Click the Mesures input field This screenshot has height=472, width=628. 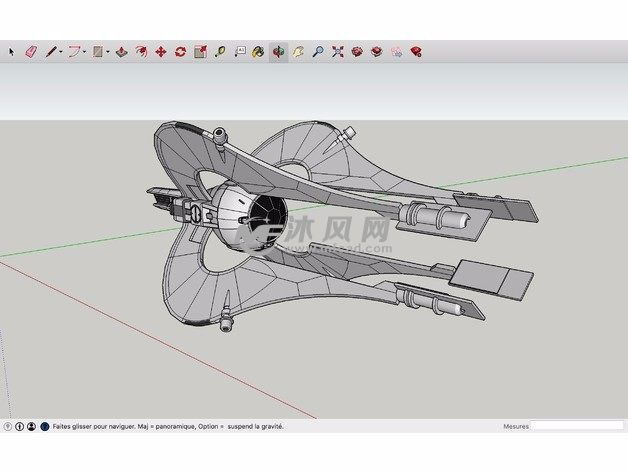tap(576, 426)
